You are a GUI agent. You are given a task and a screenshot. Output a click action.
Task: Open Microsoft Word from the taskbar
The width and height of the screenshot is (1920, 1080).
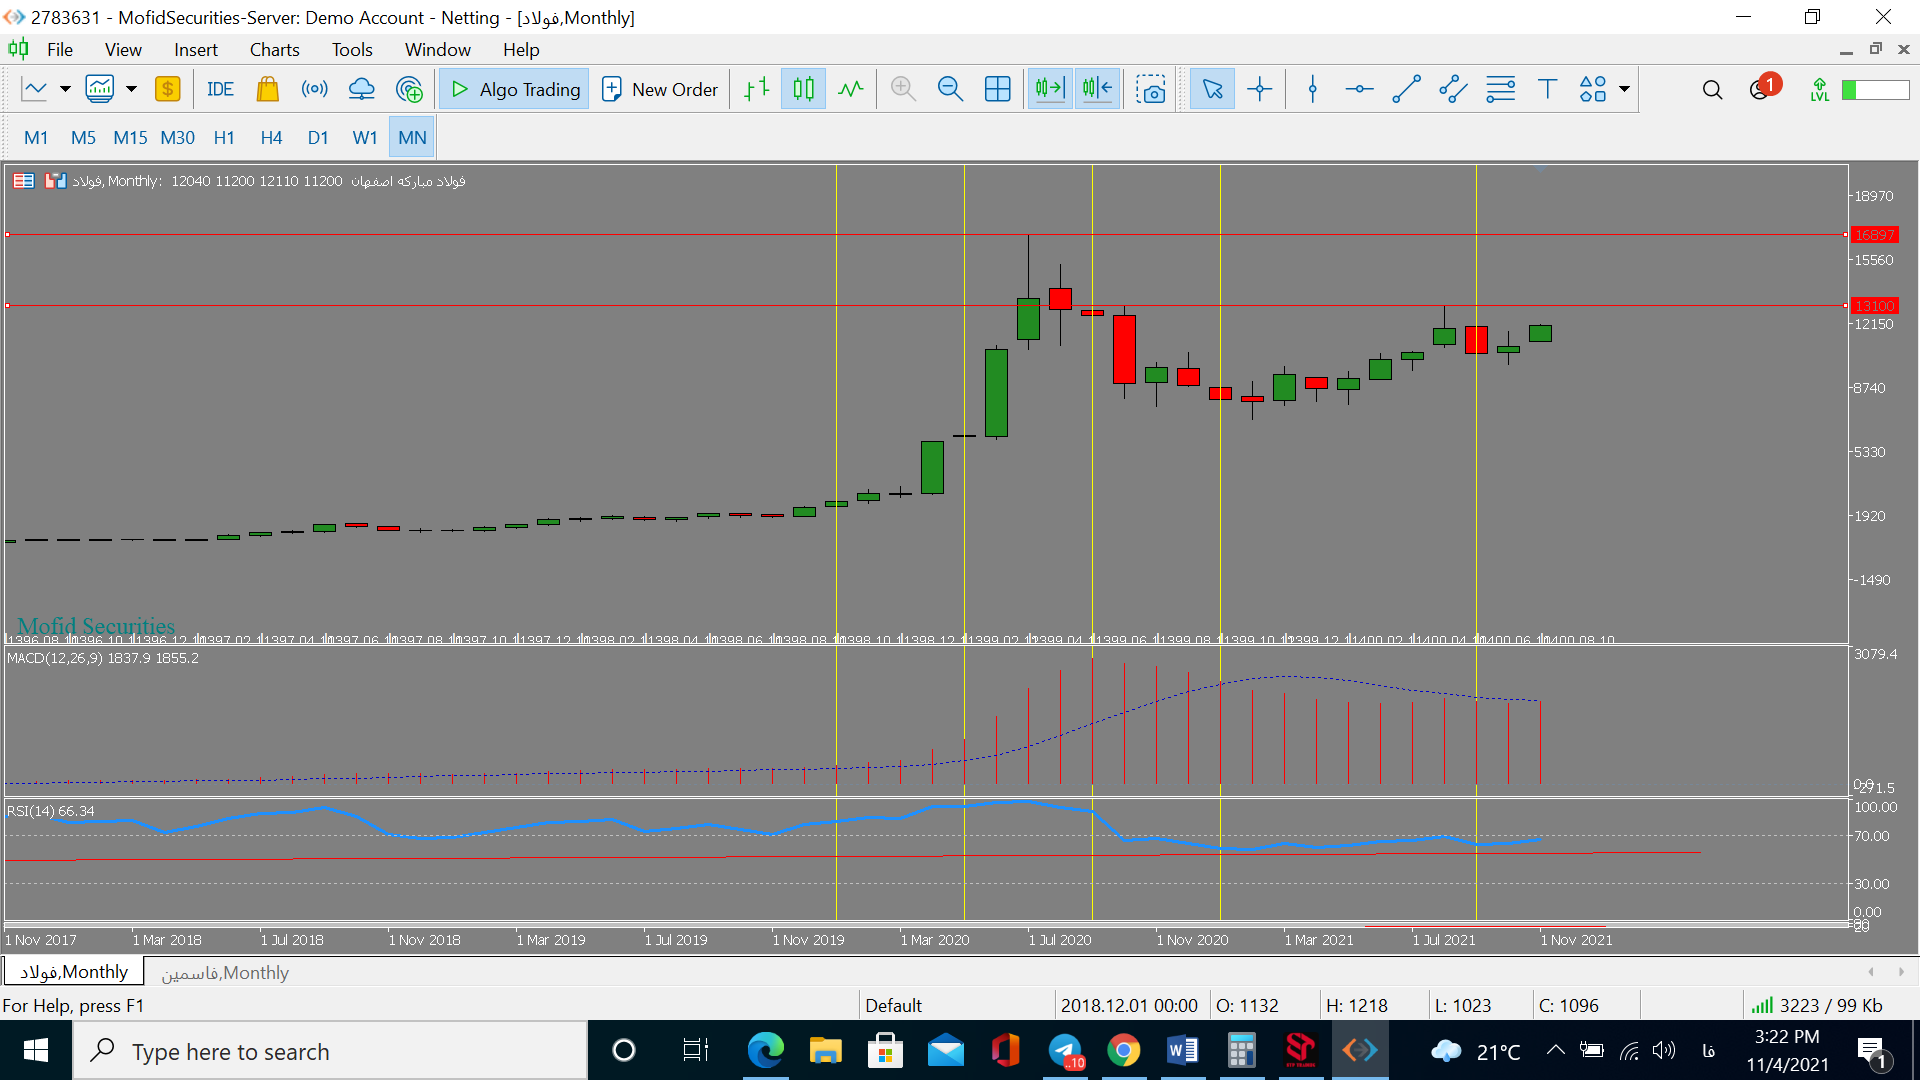pos(1182,1051)
